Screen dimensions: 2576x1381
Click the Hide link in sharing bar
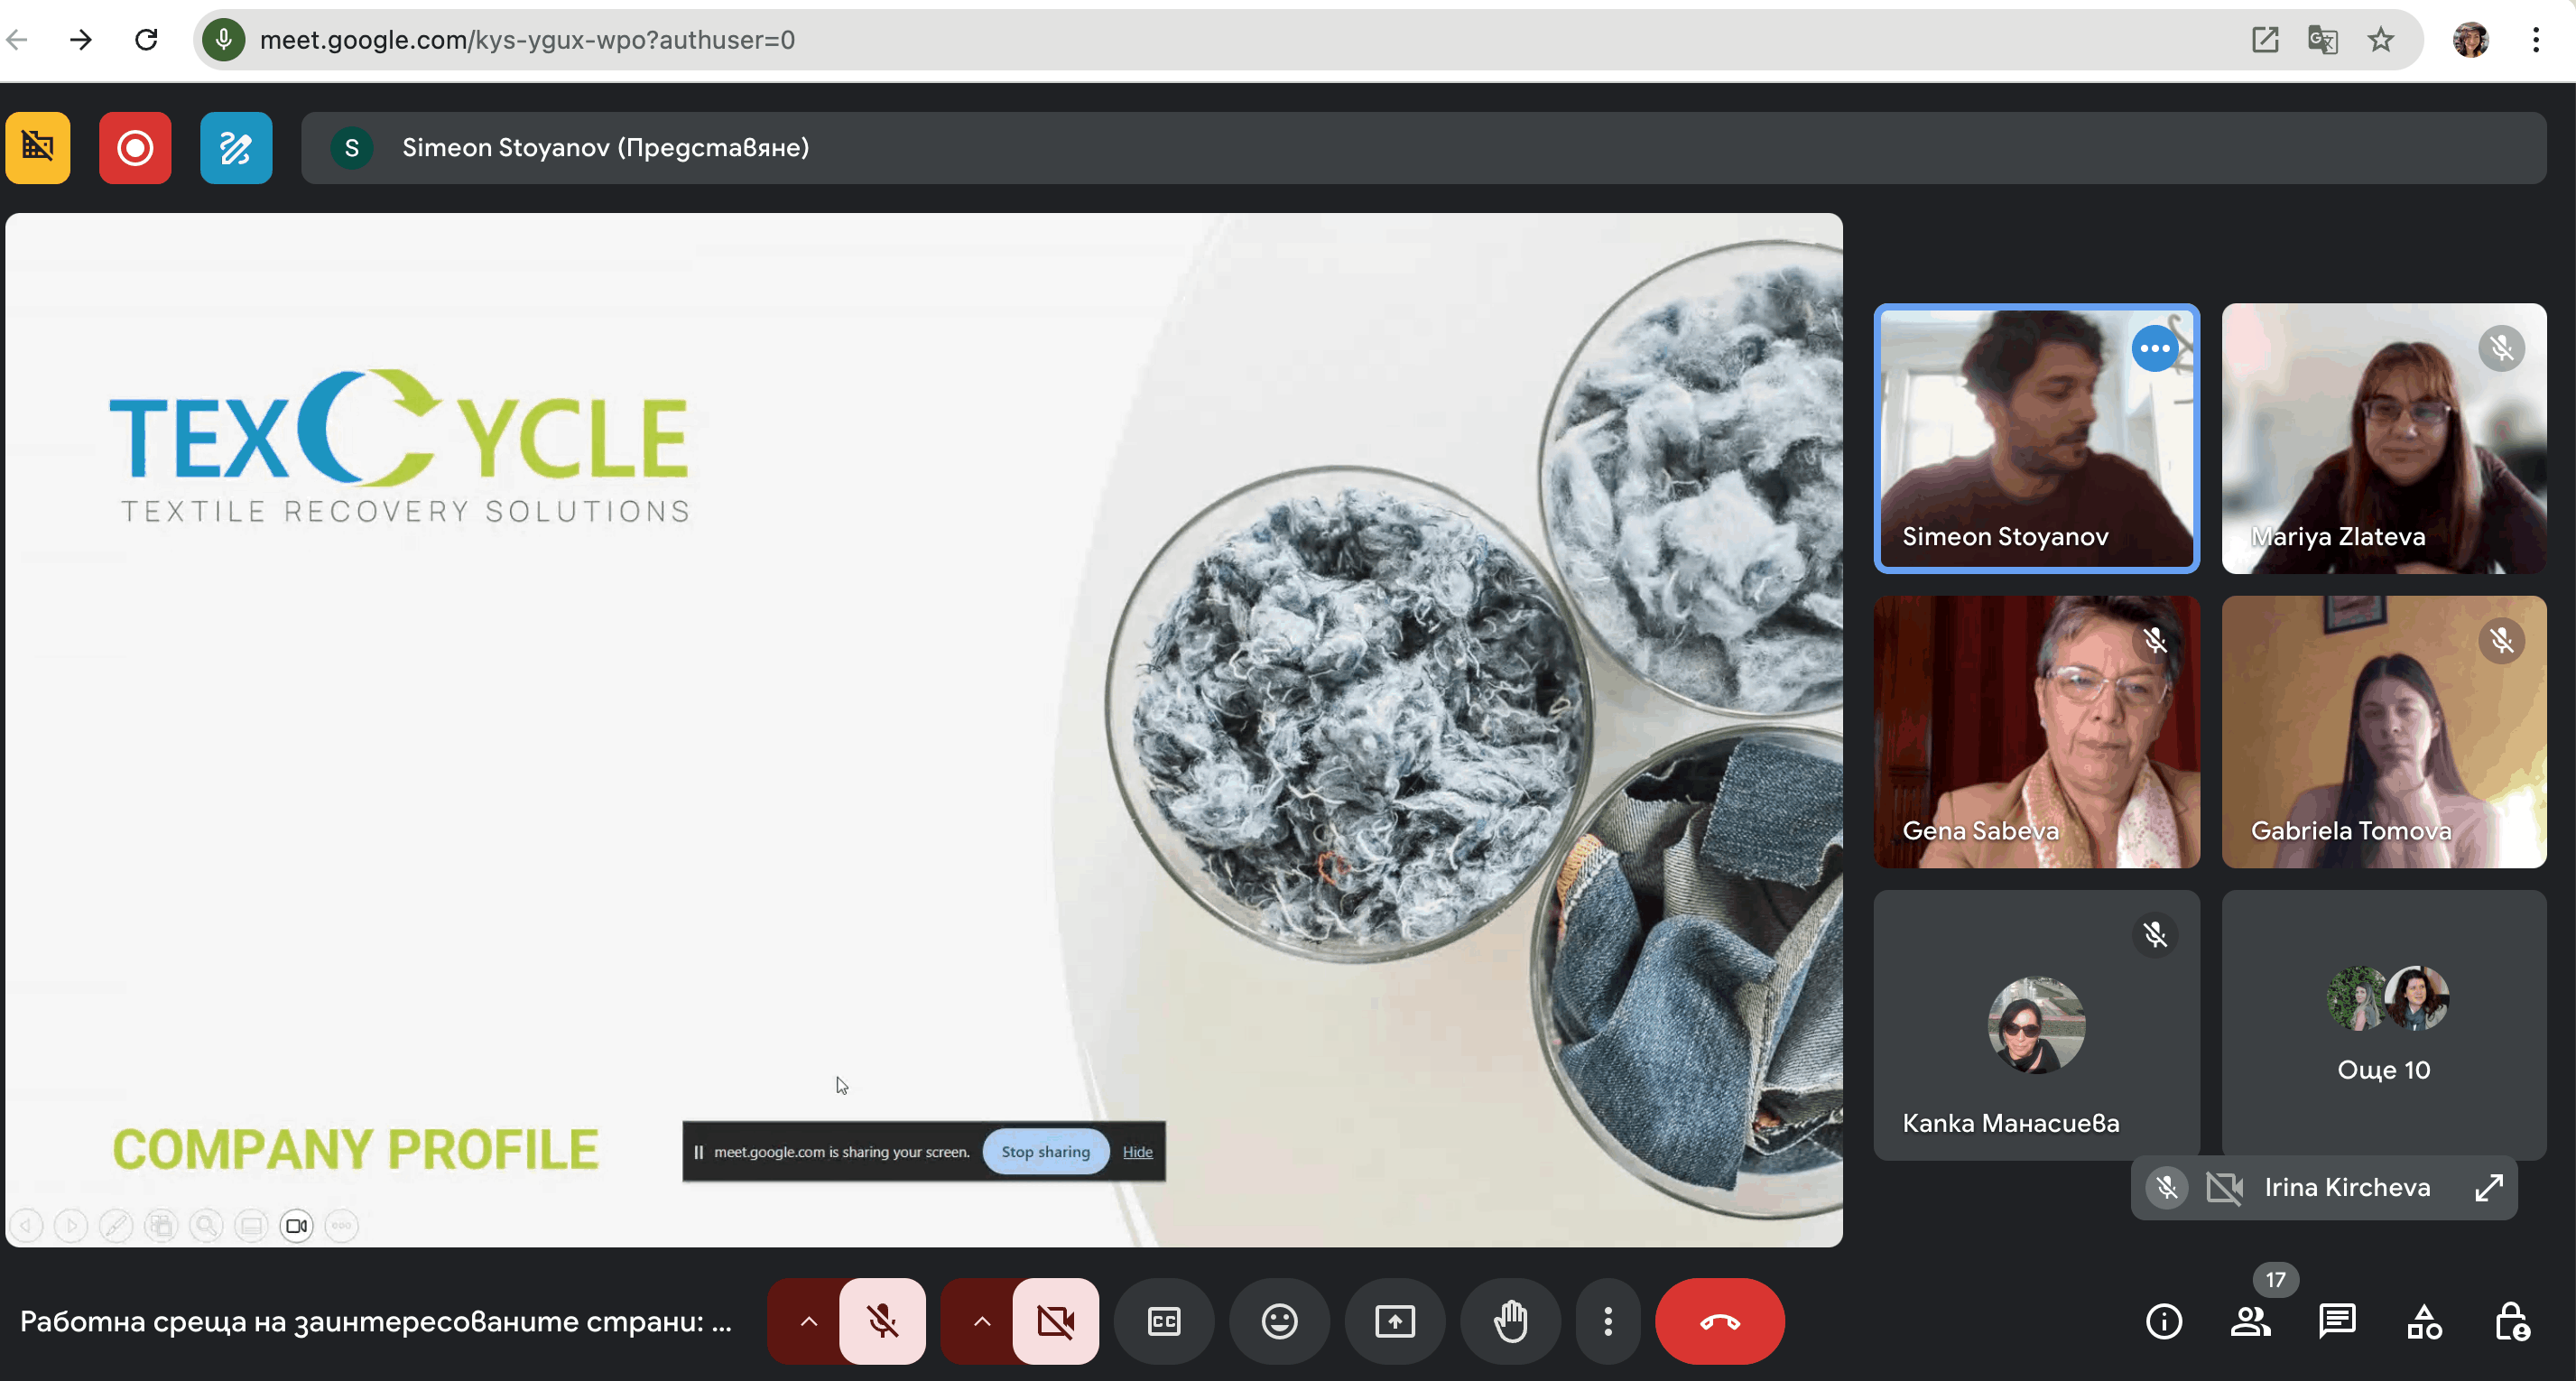(x=1138, y=1152)
